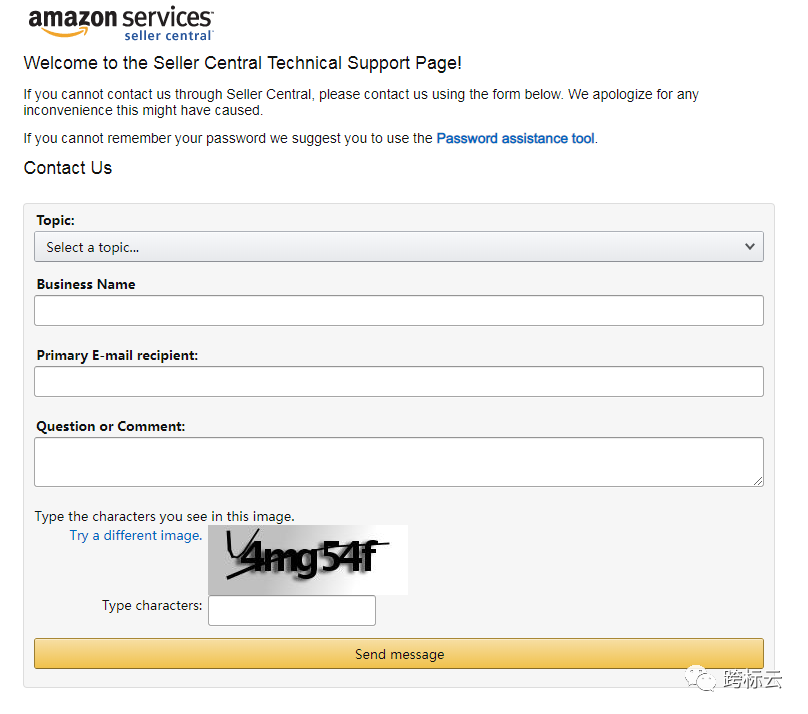Click the Question or Comment text area
The width and height of the screenshot is (808, 714).
coord(399,462)
